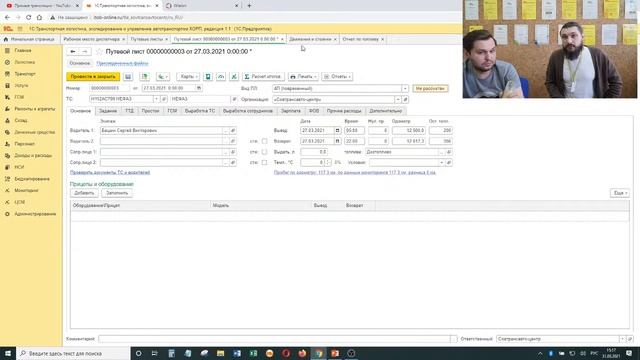The width and height of the screenshot is (640, 360).
Task: Open the Ремонты и агрегаты section
Action: 35,109
